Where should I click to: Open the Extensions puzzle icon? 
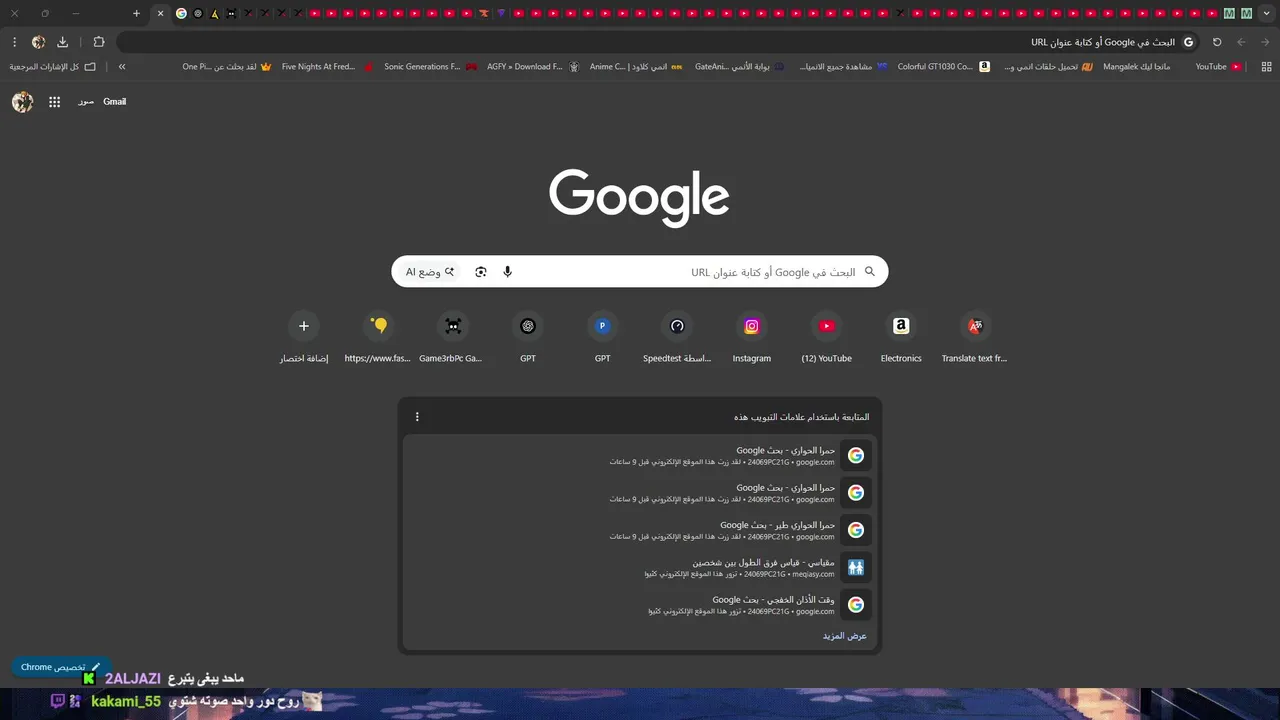[99, 42]
